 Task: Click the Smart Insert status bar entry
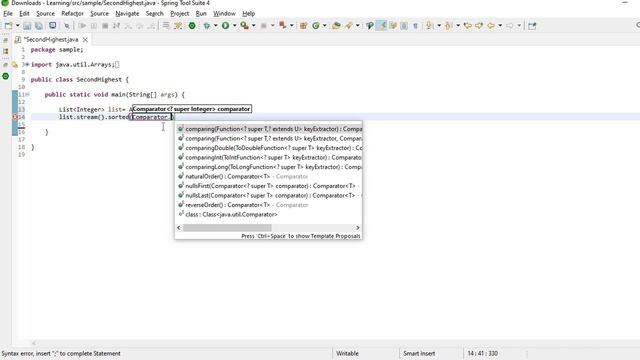[x=419, y=353]
